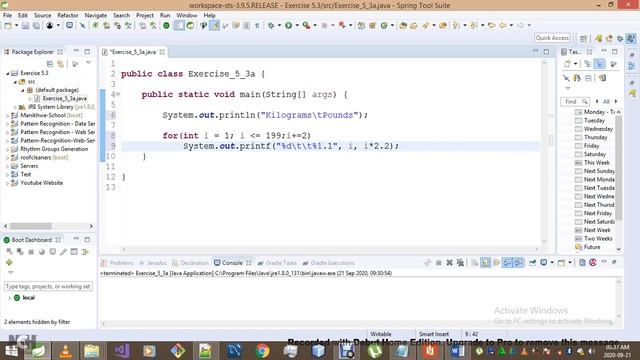This screenshot has height=360, width=640.
Task: Open the Project menu
Action: coord(145,16)
